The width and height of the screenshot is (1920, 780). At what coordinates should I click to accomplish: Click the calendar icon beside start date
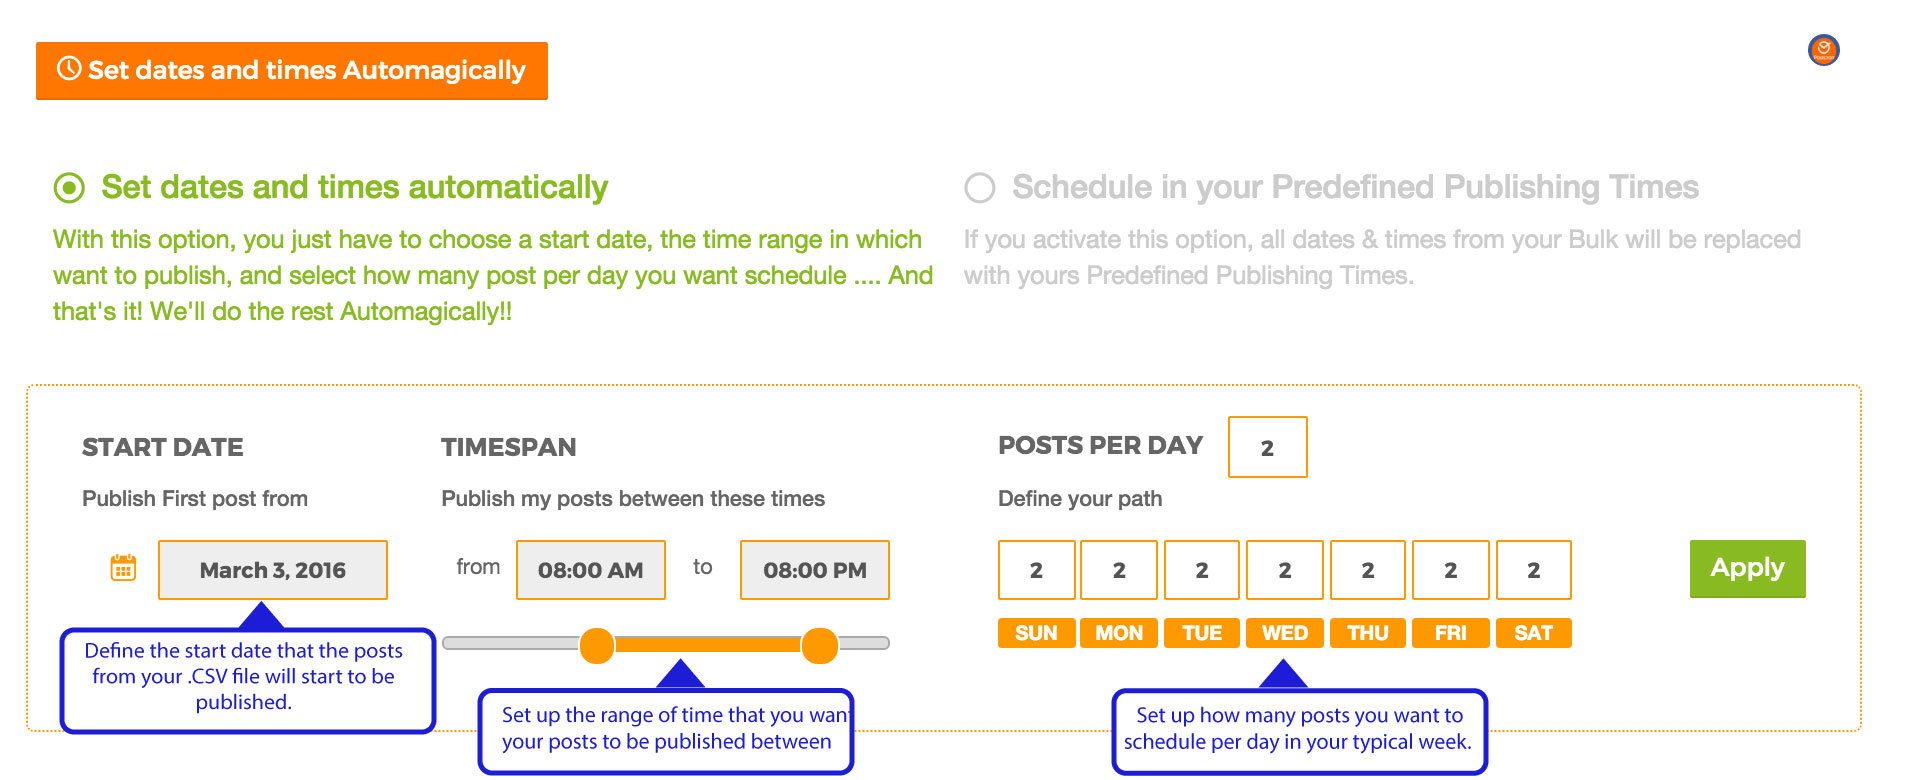click(x=123, y=568)
